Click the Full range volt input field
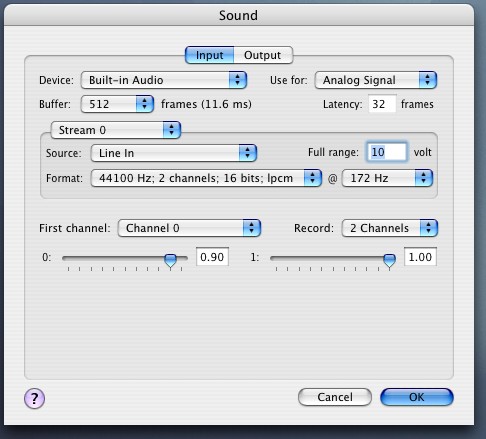This screenshot has height=439, width=486. coord(387,152)
